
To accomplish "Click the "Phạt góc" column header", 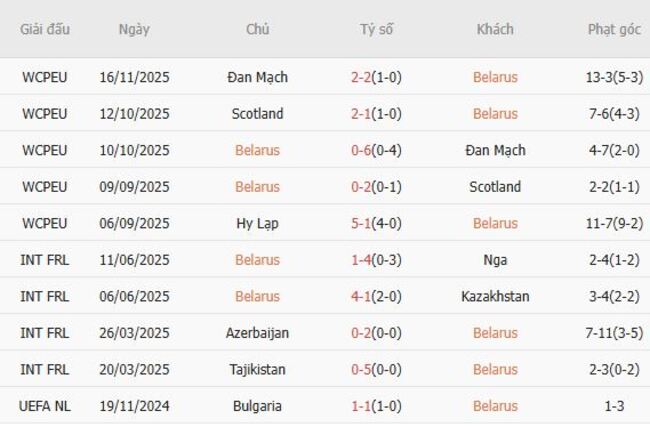I will click(x=614, y=29).
